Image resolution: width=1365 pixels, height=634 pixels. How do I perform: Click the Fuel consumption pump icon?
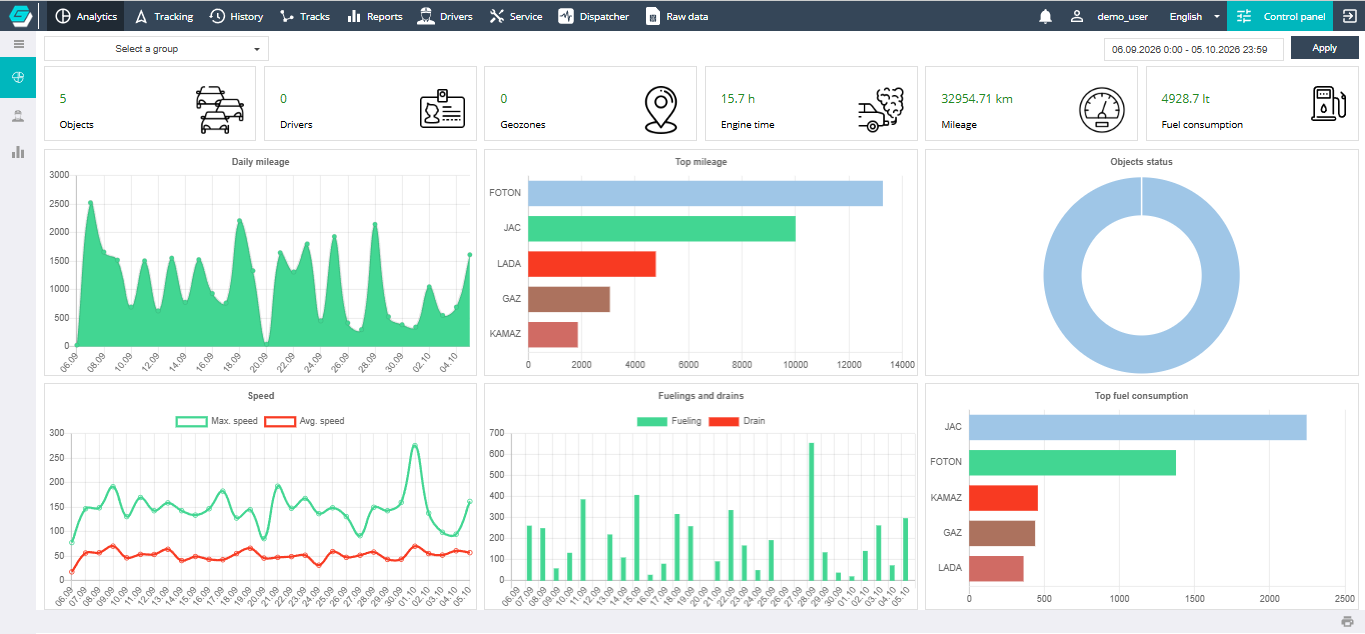[1329, 104]
